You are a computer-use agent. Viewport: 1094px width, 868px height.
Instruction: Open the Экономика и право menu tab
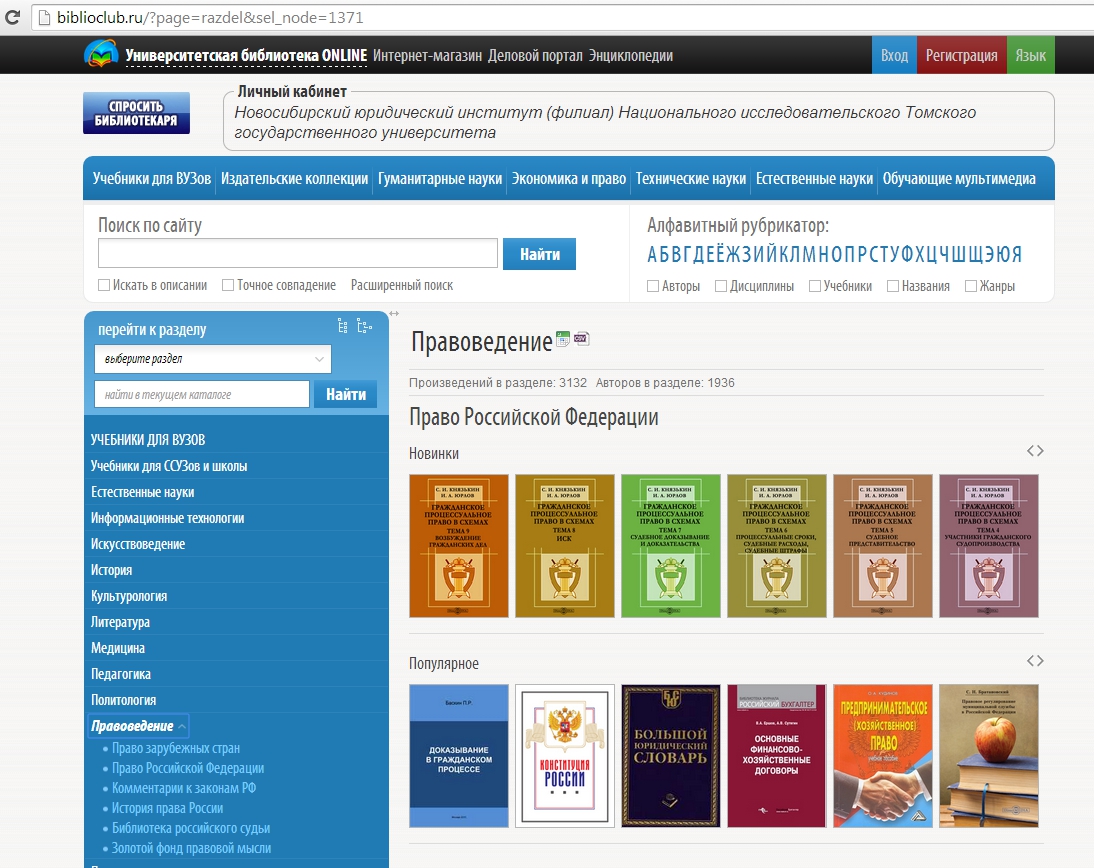(568, 179)
